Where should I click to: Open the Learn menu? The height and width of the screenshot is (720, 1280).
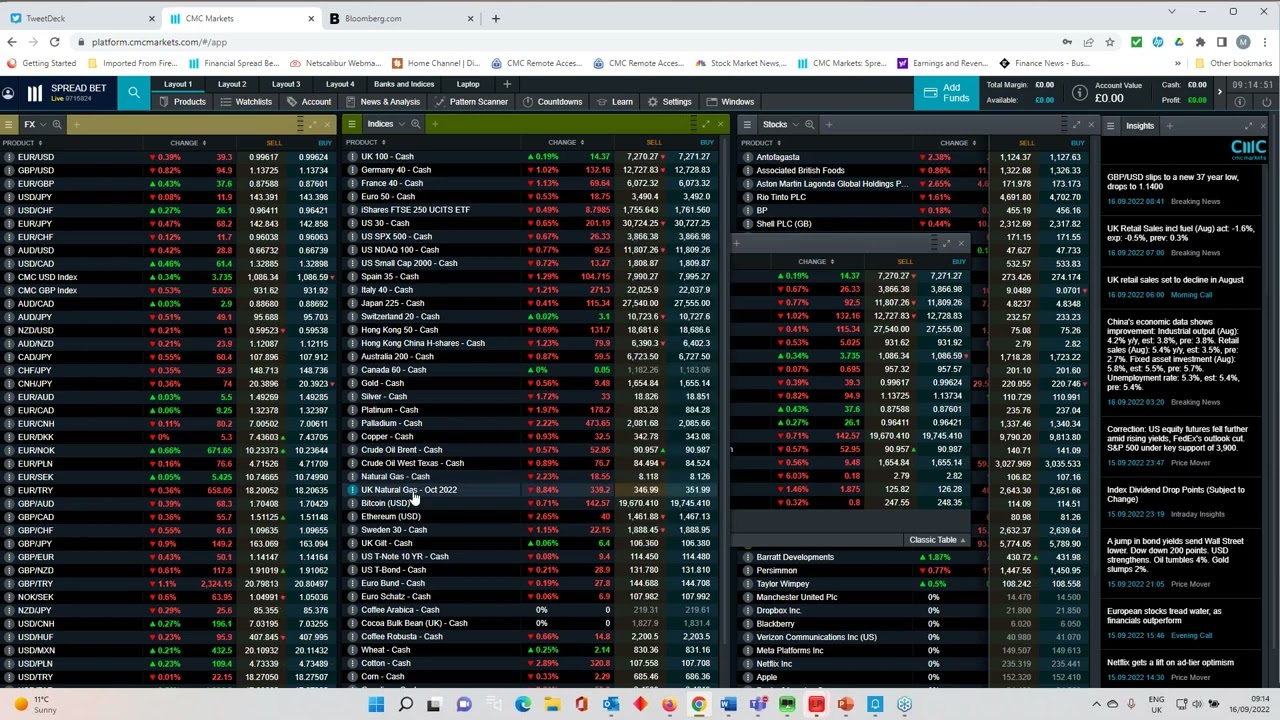pyautogui.click(x=615, y=102)
